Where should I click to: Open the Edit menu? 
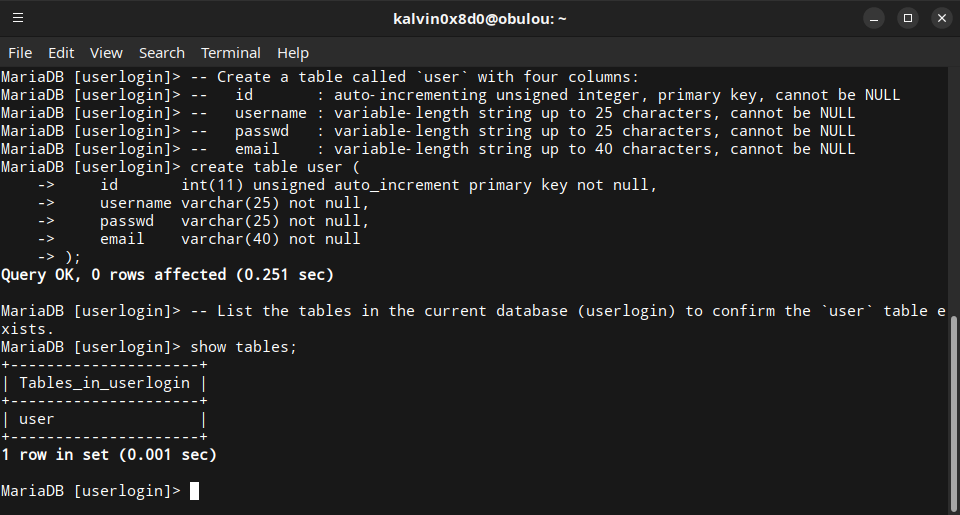[61, 53]
